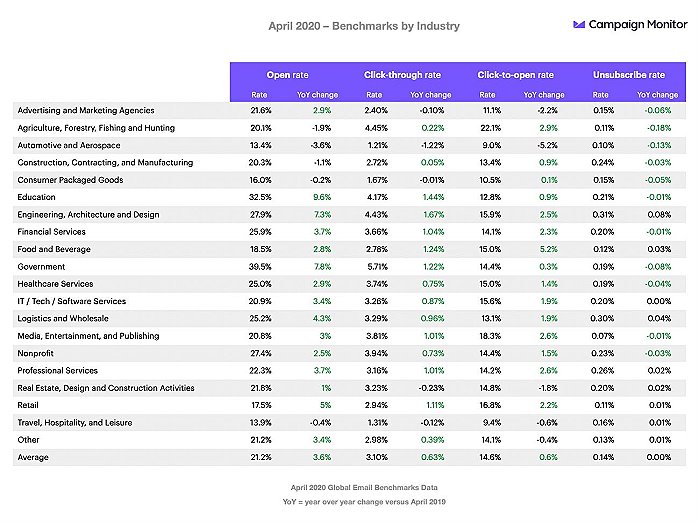Image resolution: width=699 pixels, height=523 pixels.
Task: Click the Government open rate 39.5% value
Action: [260, 267]
